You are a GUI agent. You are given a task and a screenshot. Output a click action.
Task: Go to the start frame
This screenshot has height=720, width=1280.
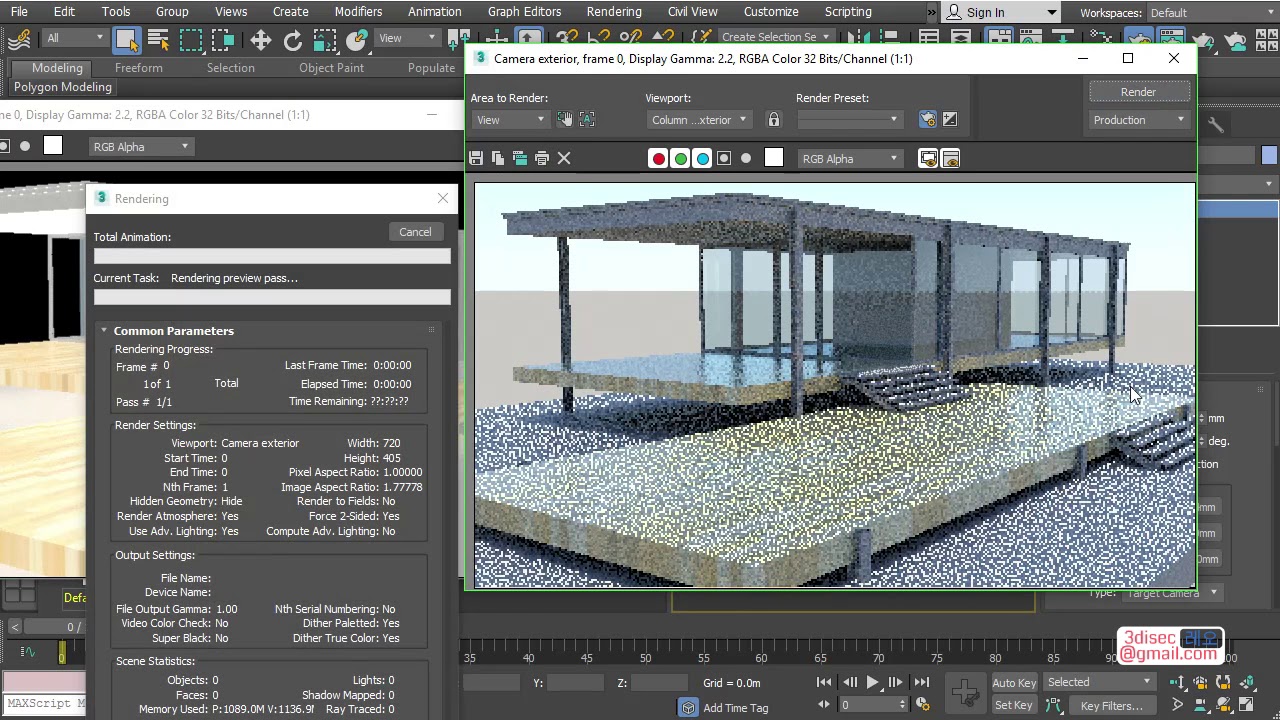click(x=824, y=683)
